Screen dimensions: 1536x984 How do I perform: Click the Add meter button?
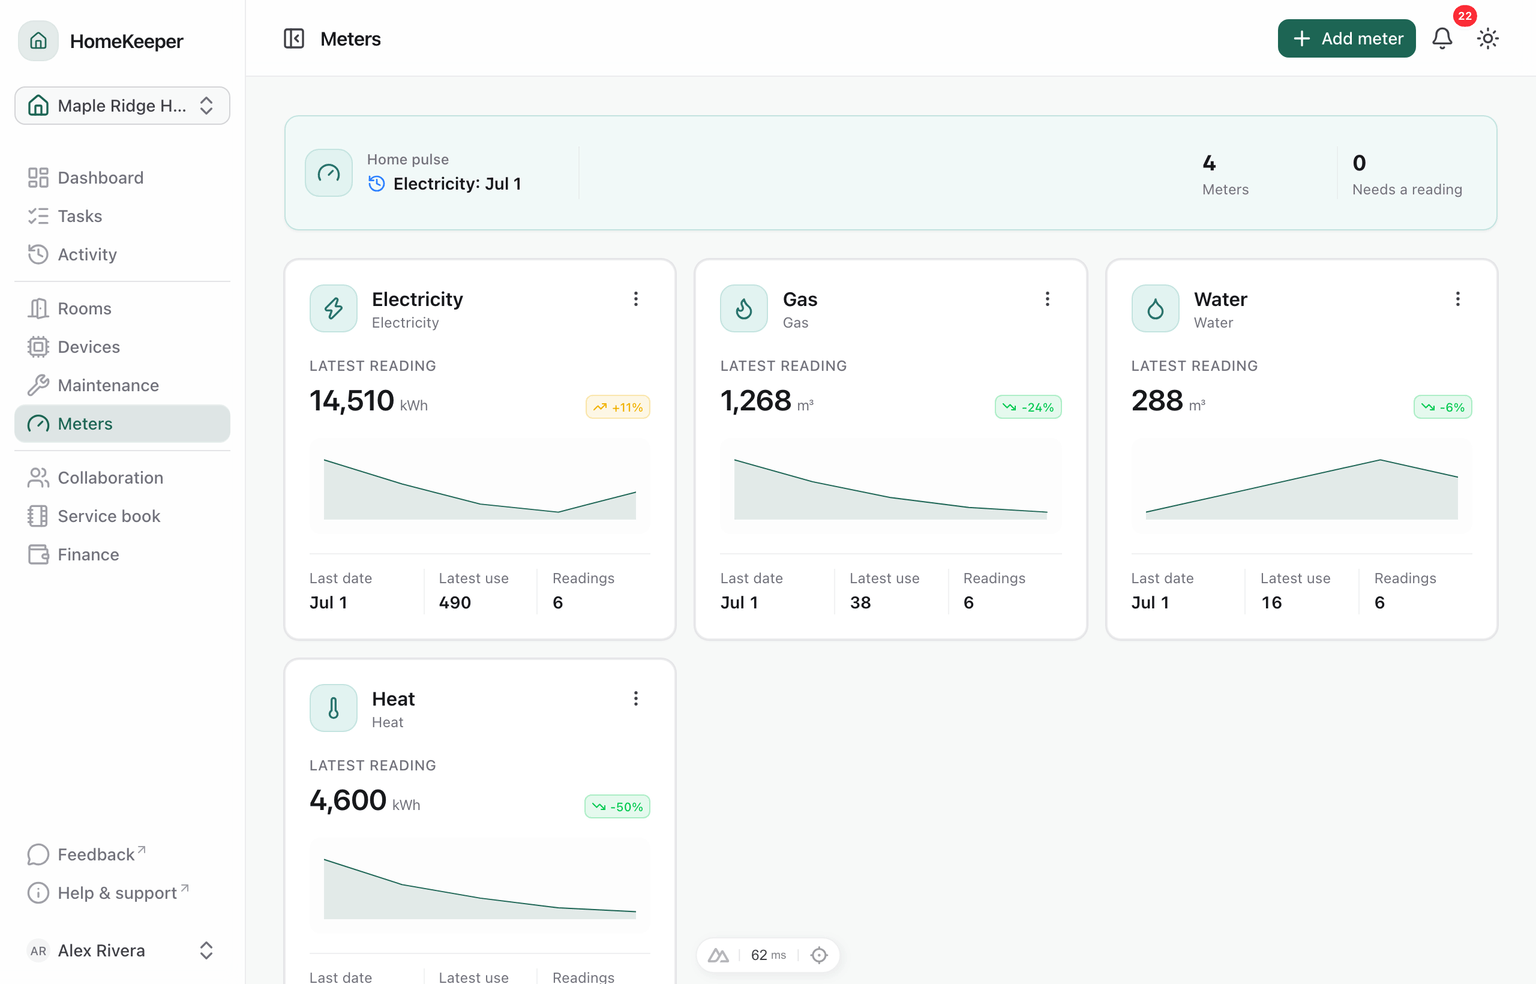1346,39
